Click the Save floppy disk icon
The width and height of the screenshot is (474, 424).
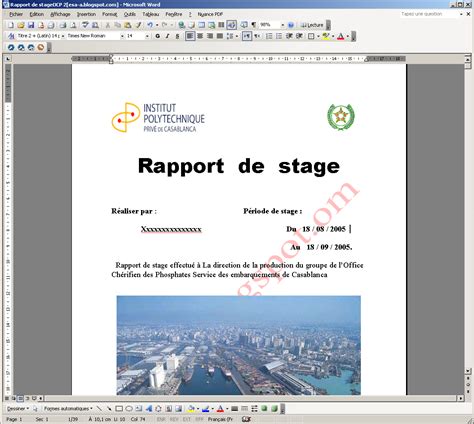click(x=31, y=25)
